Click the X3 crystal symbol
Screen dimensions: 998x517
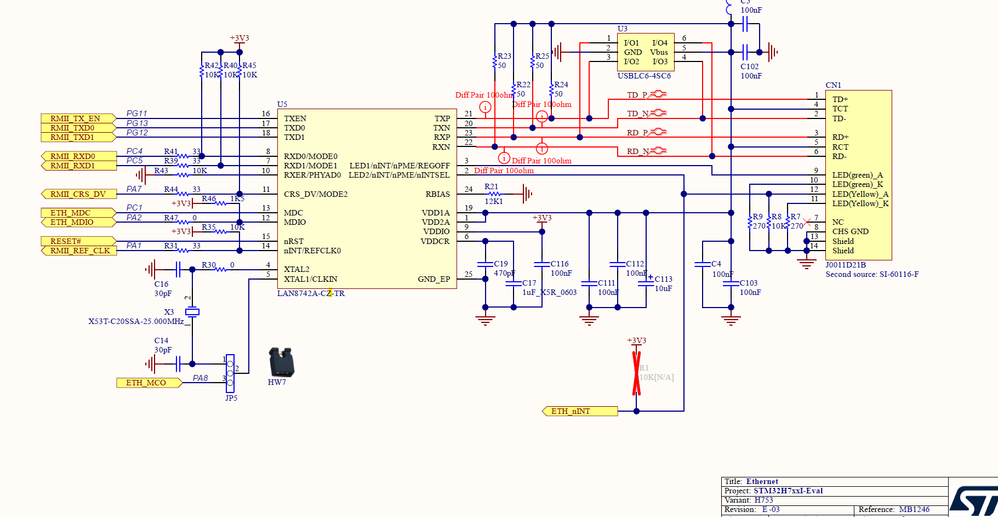click(192, 312)
